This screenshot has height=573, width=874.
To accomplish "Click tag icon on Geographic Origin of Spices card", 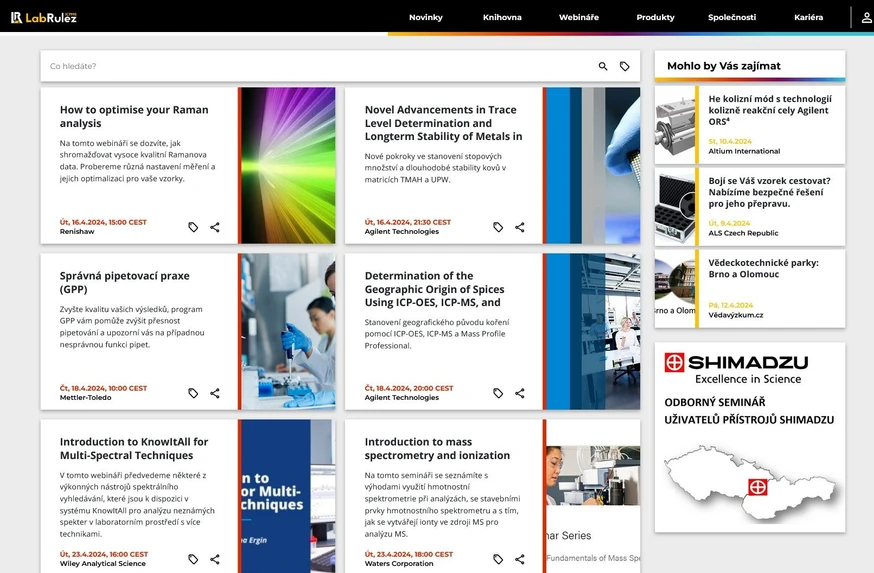I will click(498, 393).
